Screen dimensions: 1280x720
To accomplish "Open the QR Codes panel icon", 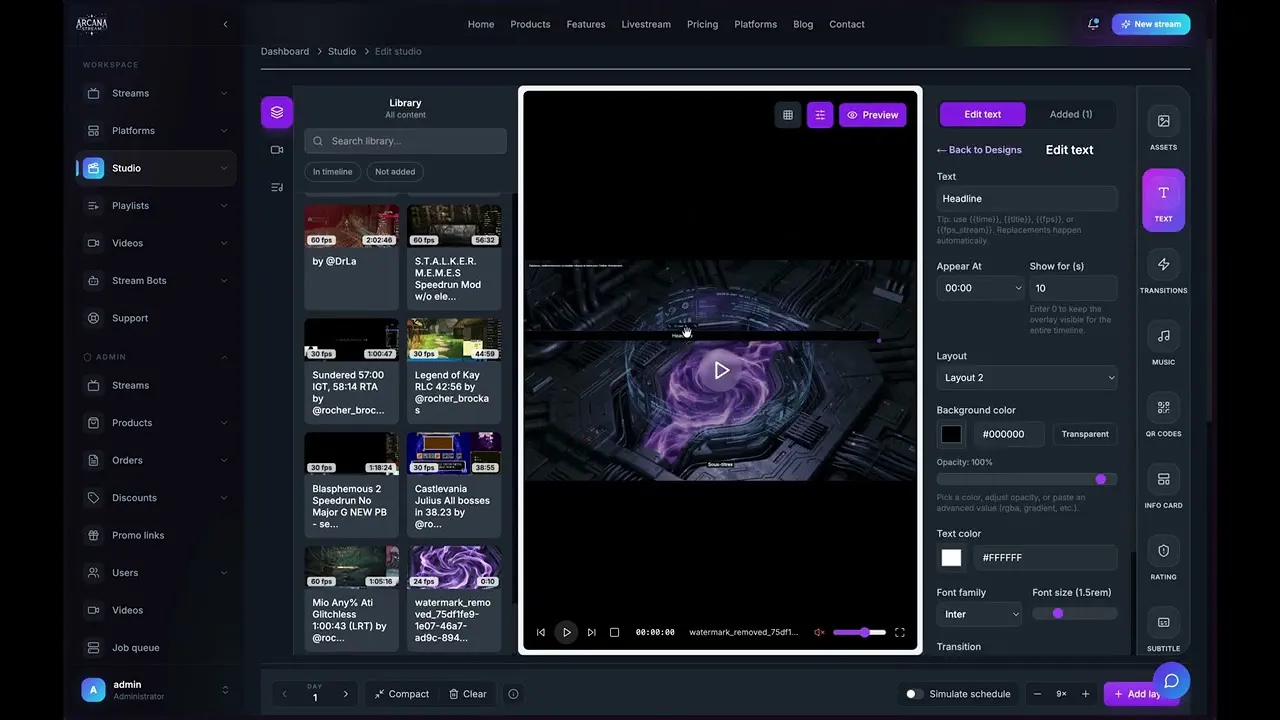I will click(1163, 408).
